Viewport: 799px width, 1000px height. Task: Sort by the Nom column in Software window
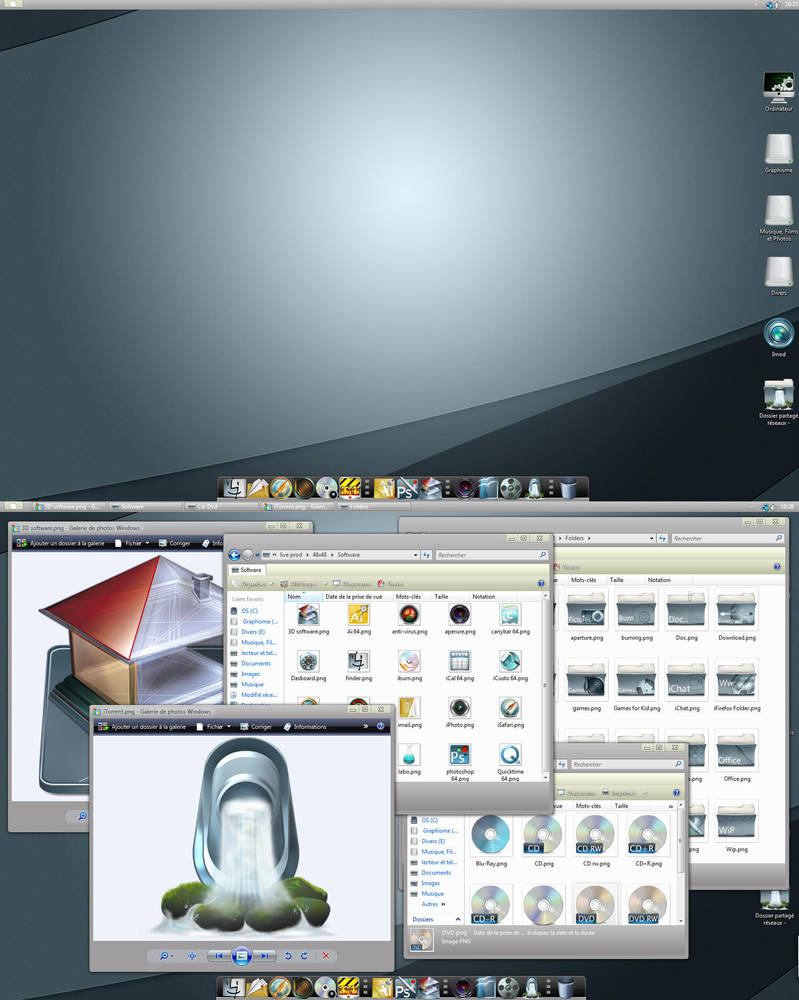coord(303,596)
